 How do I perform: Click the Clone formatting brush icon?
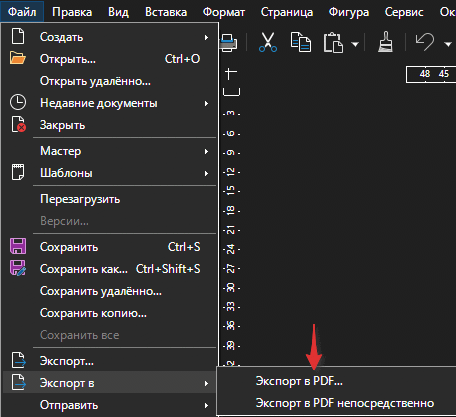(x=385, y=42)
